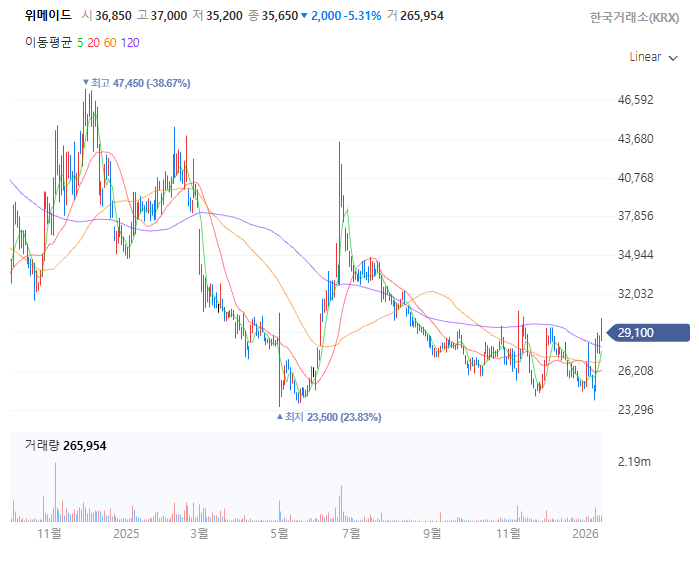This screenshot has height=562, width=699.
Task: Click the 2.19m volume axis label
Action: pyautogui.click(x=635, y=462)
